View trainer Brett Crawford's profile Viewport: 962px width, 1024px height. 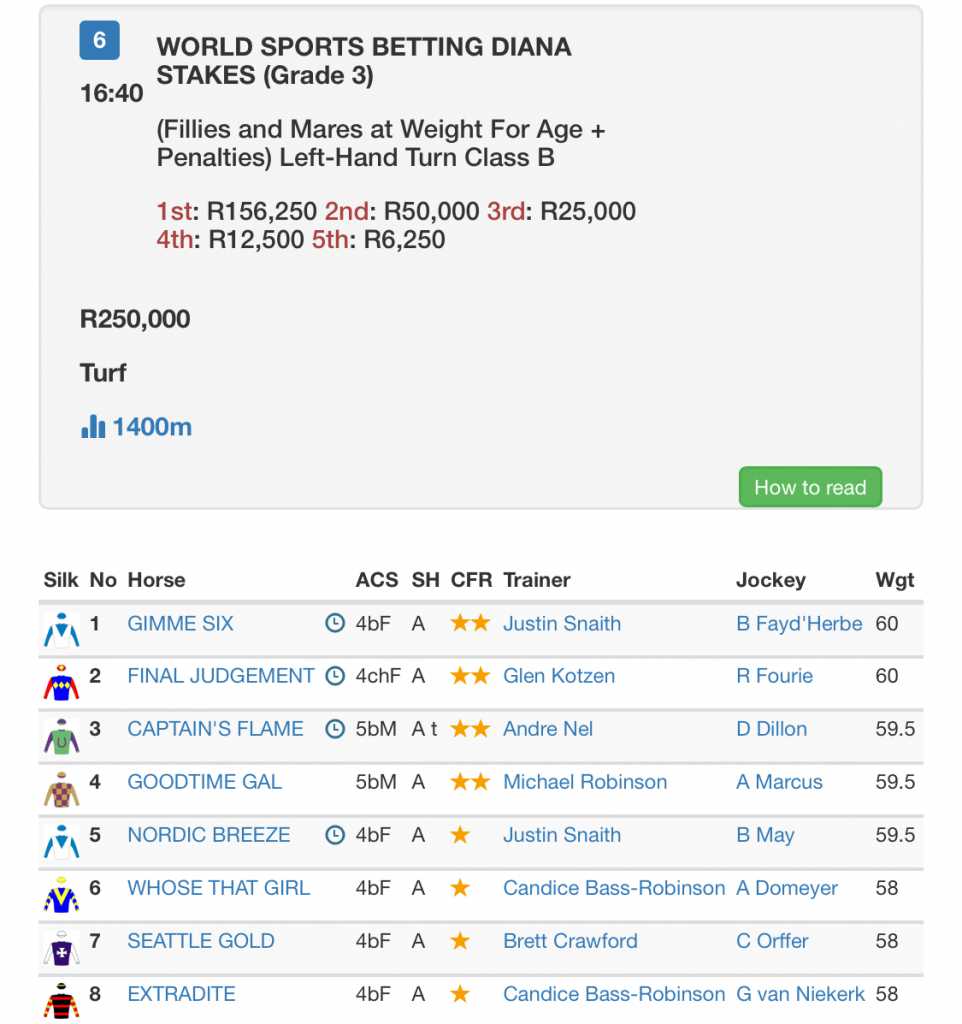[x=569, y=941]
